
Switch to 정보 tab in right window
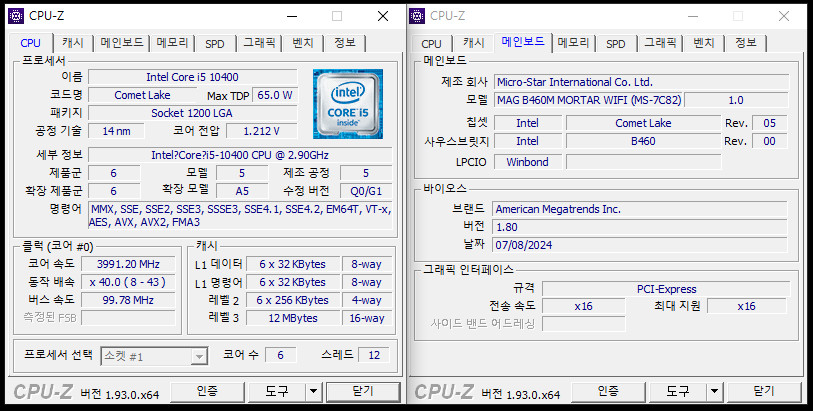pos(746,43)
